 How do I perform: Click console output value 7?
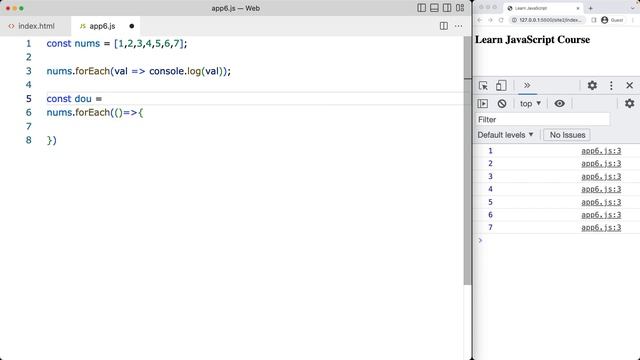click(490, 228)
